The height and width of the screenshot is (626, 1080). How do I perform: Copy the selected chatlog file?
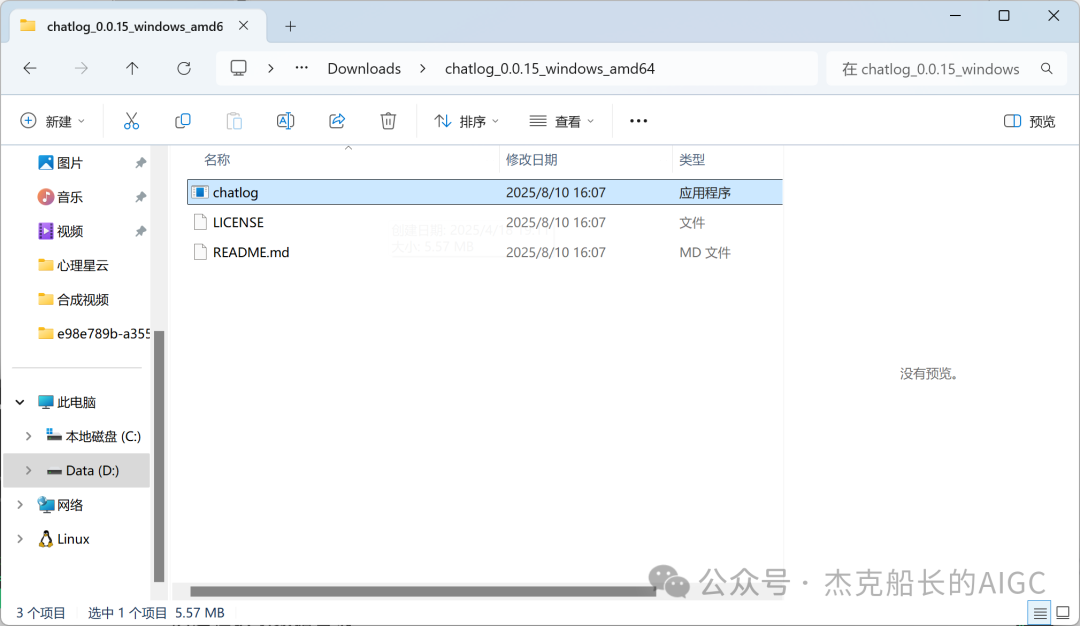(x=183, y=121)
